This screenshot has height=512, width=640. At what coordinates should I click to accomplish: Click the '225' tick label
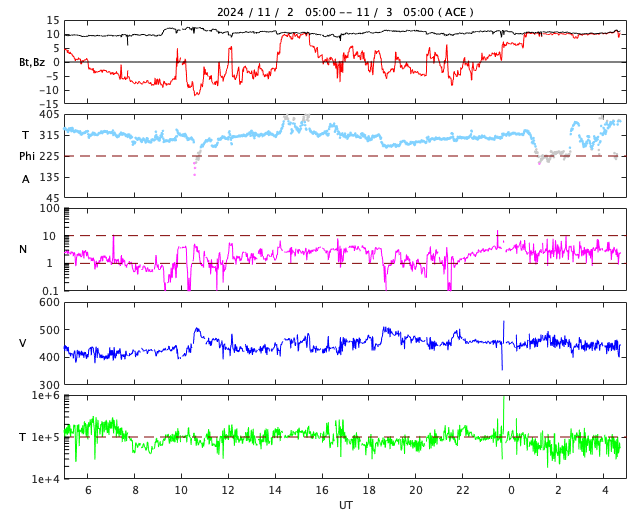[49, 156]
